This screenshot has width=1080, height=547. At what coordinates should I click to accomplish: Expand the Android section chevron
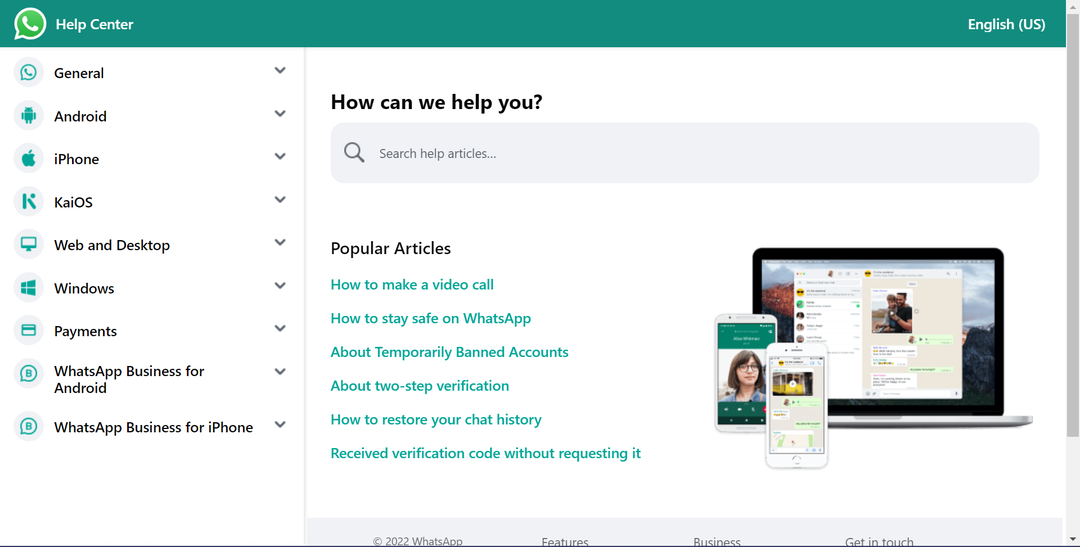click(x=280, y=114)
